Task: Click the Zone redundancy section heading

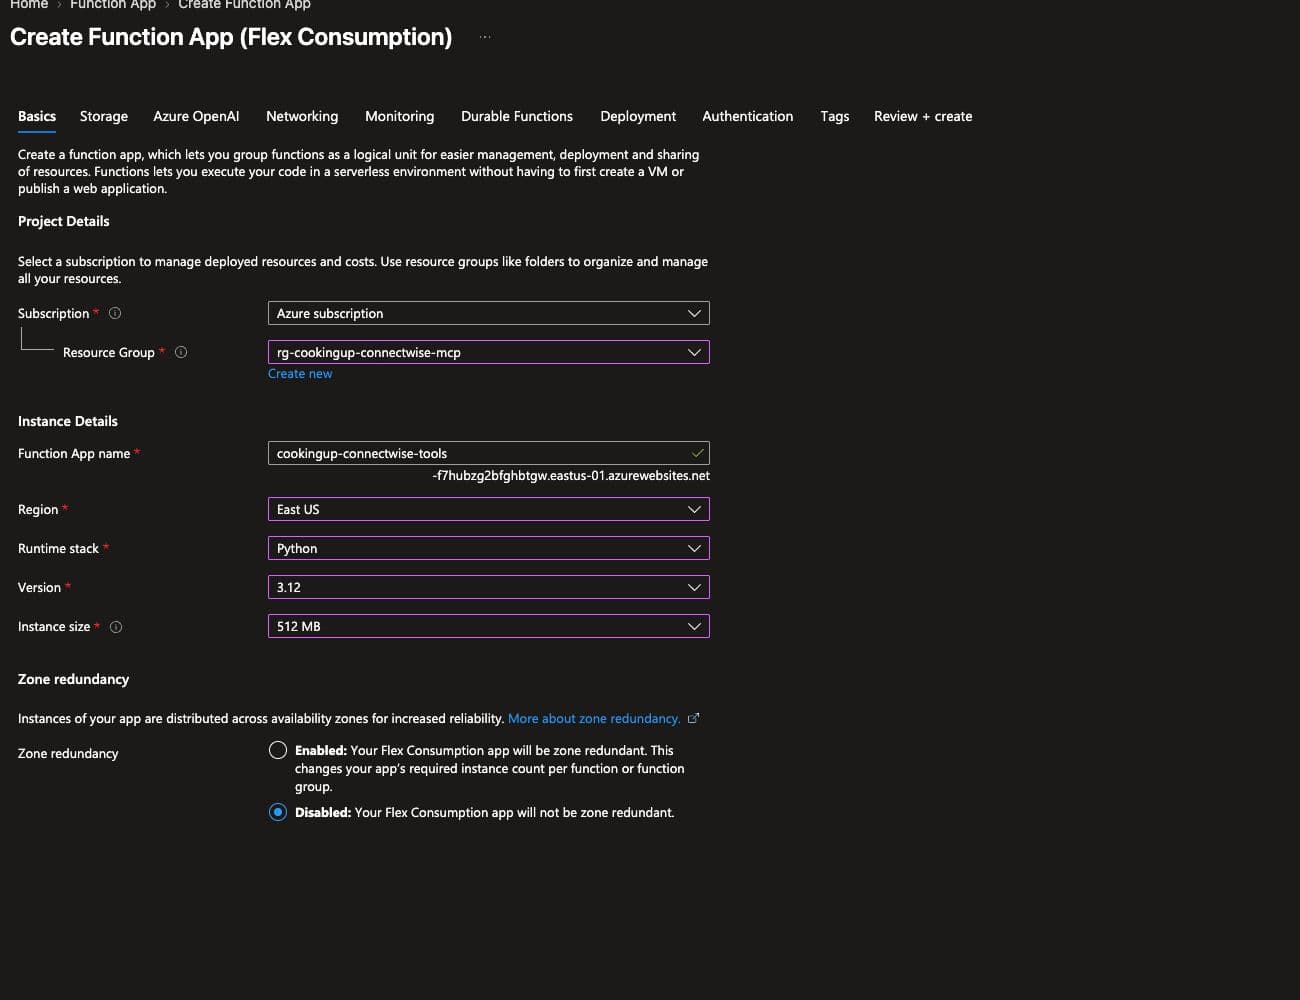Action: pyautogui.click(x=73, y=679)
